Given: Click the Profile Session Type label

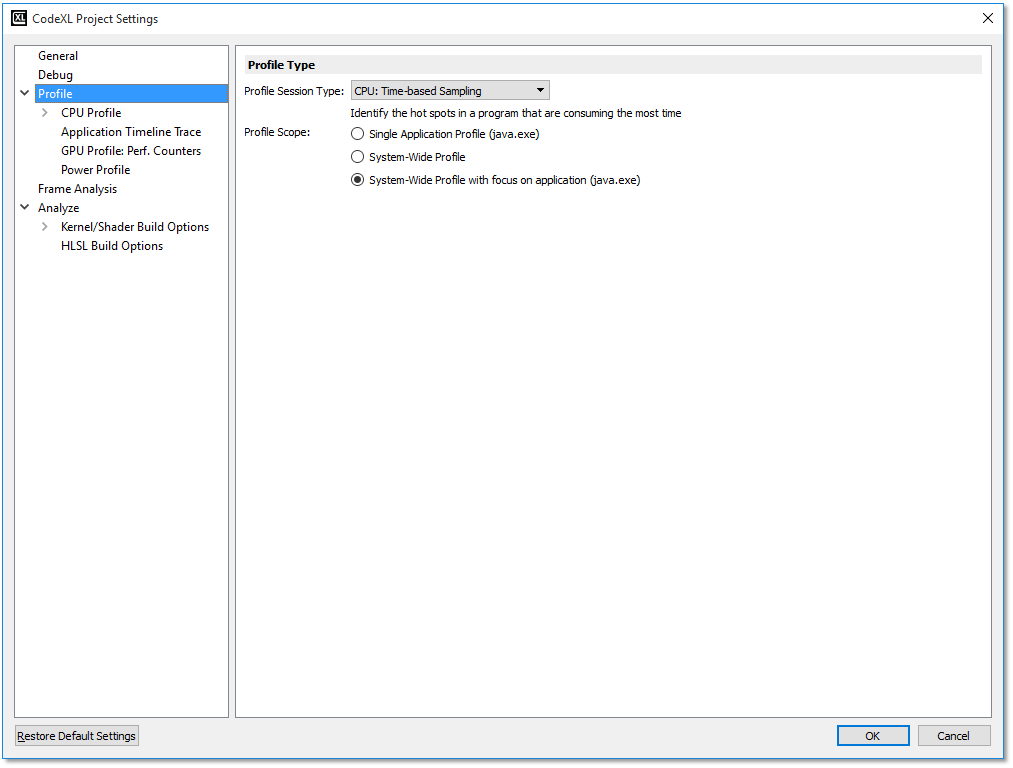Looking at the screenshot, I should [x=294, y=91].
